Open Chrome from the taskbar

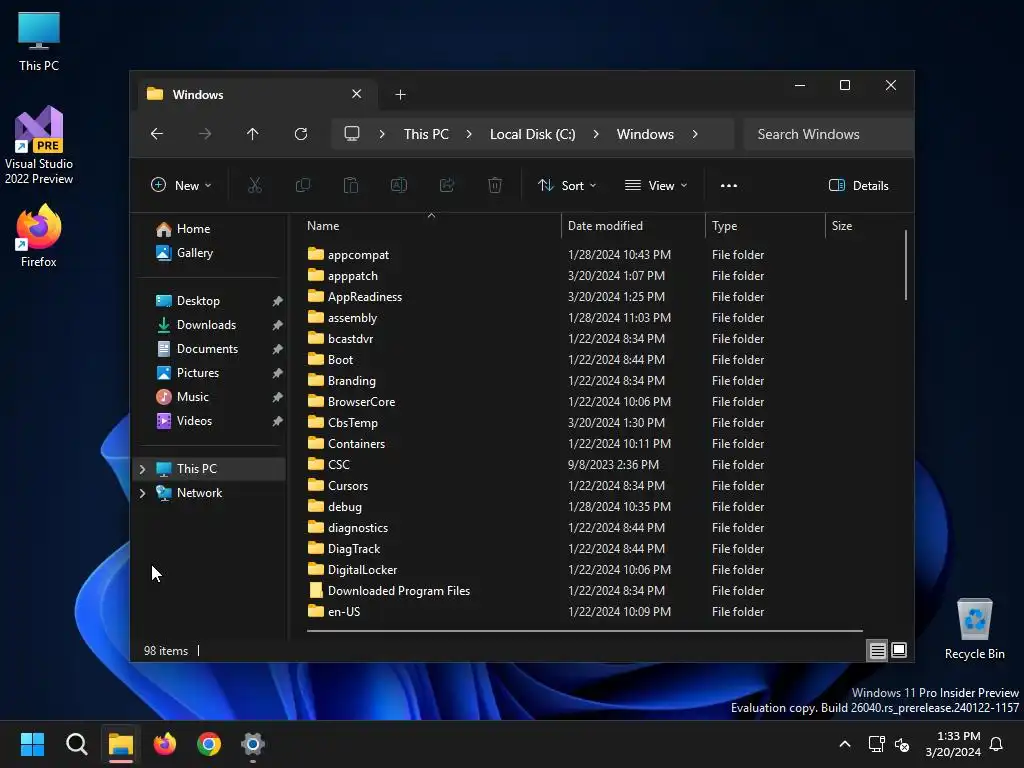pyautogui.click(x=209, y=744)
